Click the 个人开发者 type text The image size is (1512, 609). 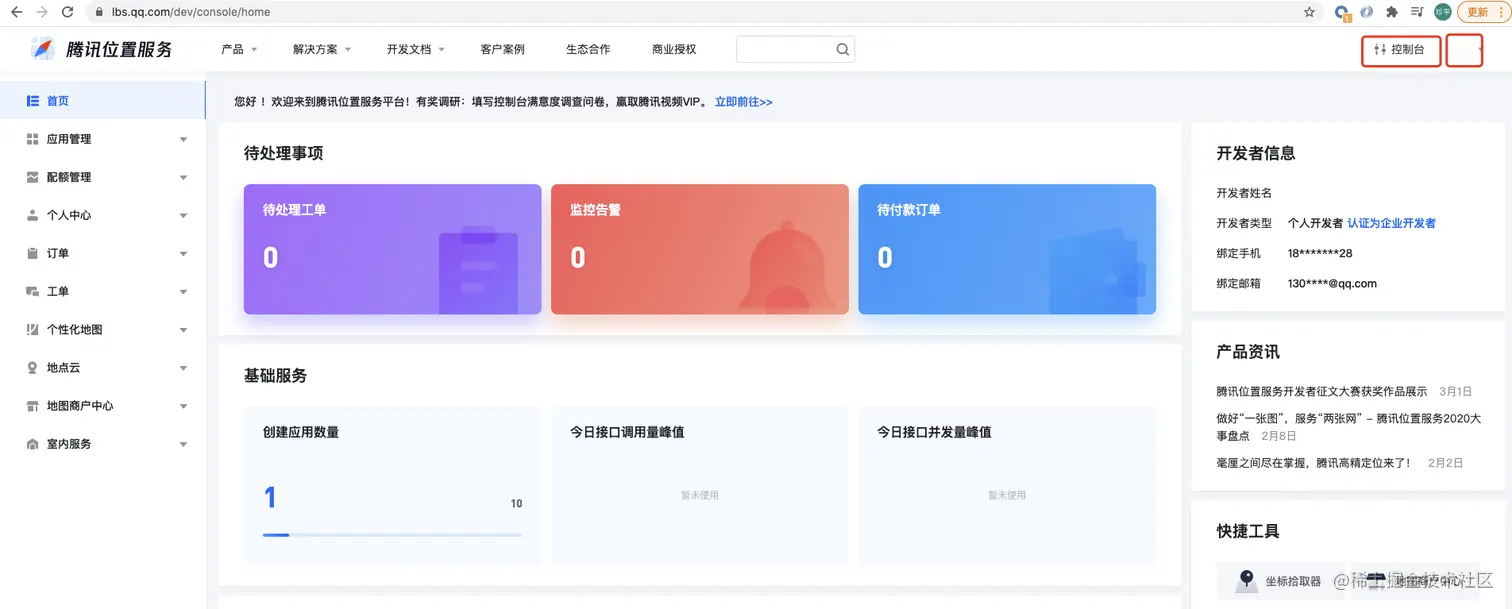click(x=1315, y=223)
